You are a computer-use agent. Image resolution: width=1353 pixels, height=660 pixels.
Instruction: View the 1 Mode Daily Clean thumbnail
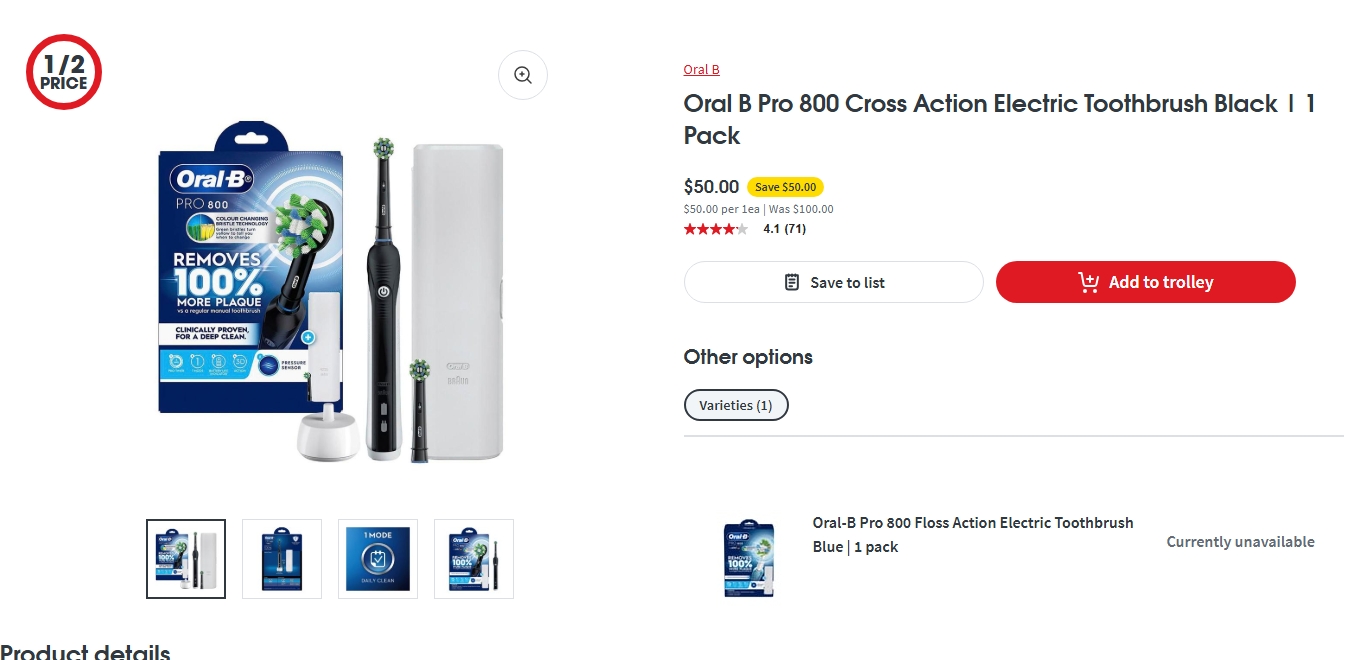[x=378, y=559]
